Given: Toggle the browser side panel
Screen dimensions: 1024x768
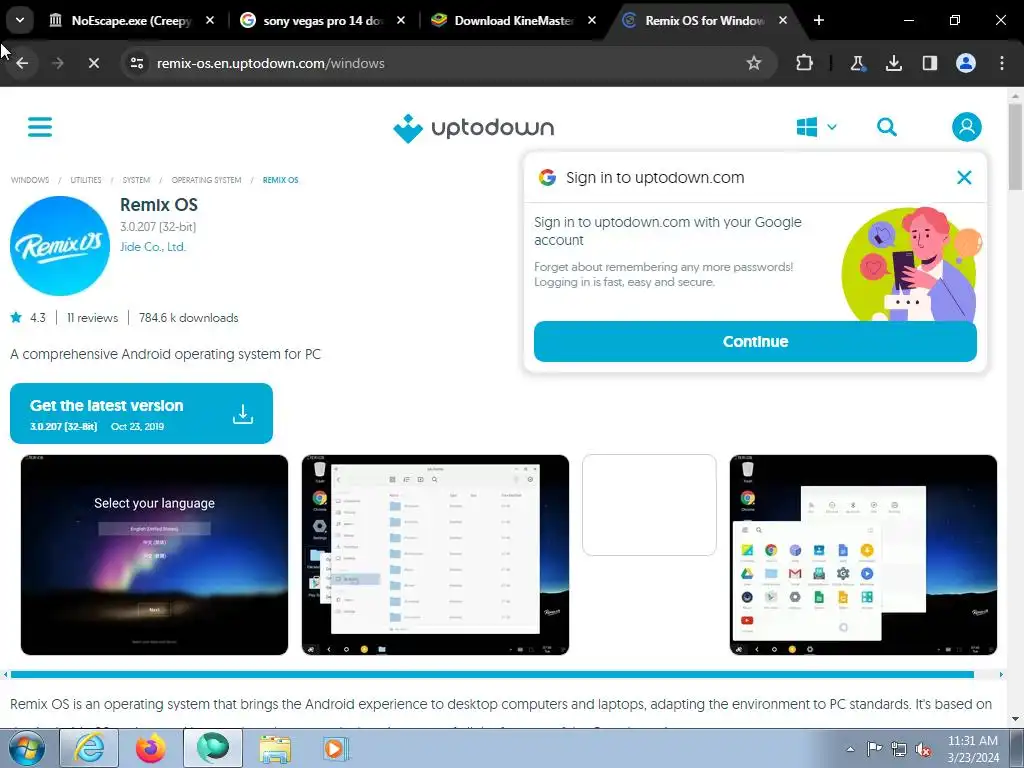Looking at the screenshot, I should [930, 63].
